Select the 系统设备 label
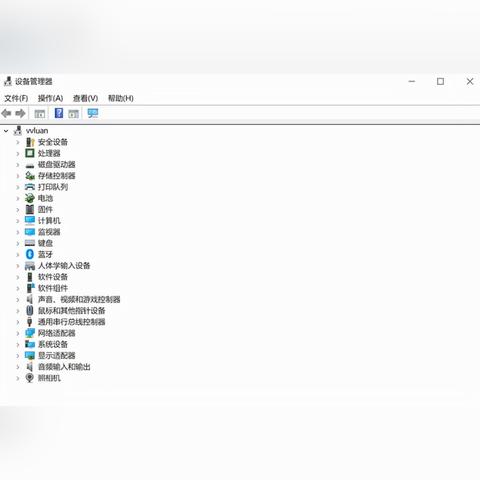This screenshot has width=480, height=480. pyautogui.click(x=53, y=344)
